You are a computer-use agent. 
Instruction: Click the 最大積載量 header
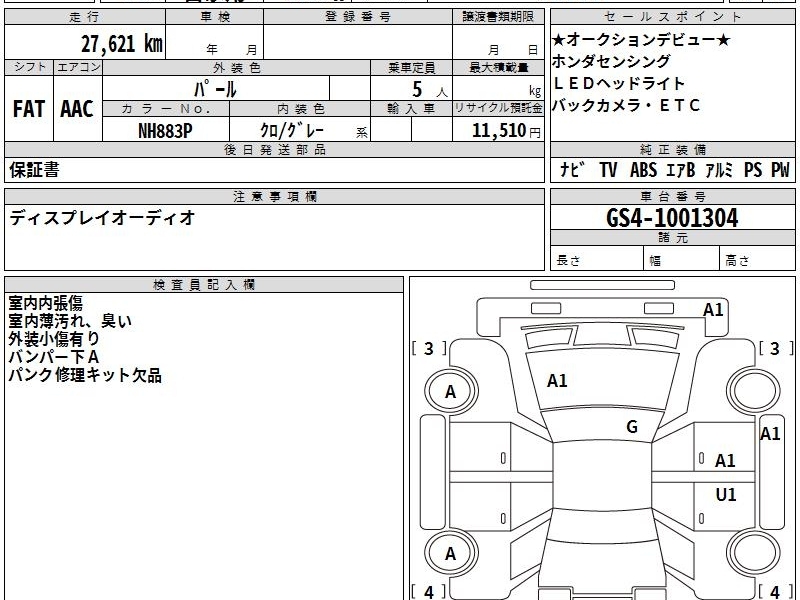pyautogui.click(x=498, y=67)
